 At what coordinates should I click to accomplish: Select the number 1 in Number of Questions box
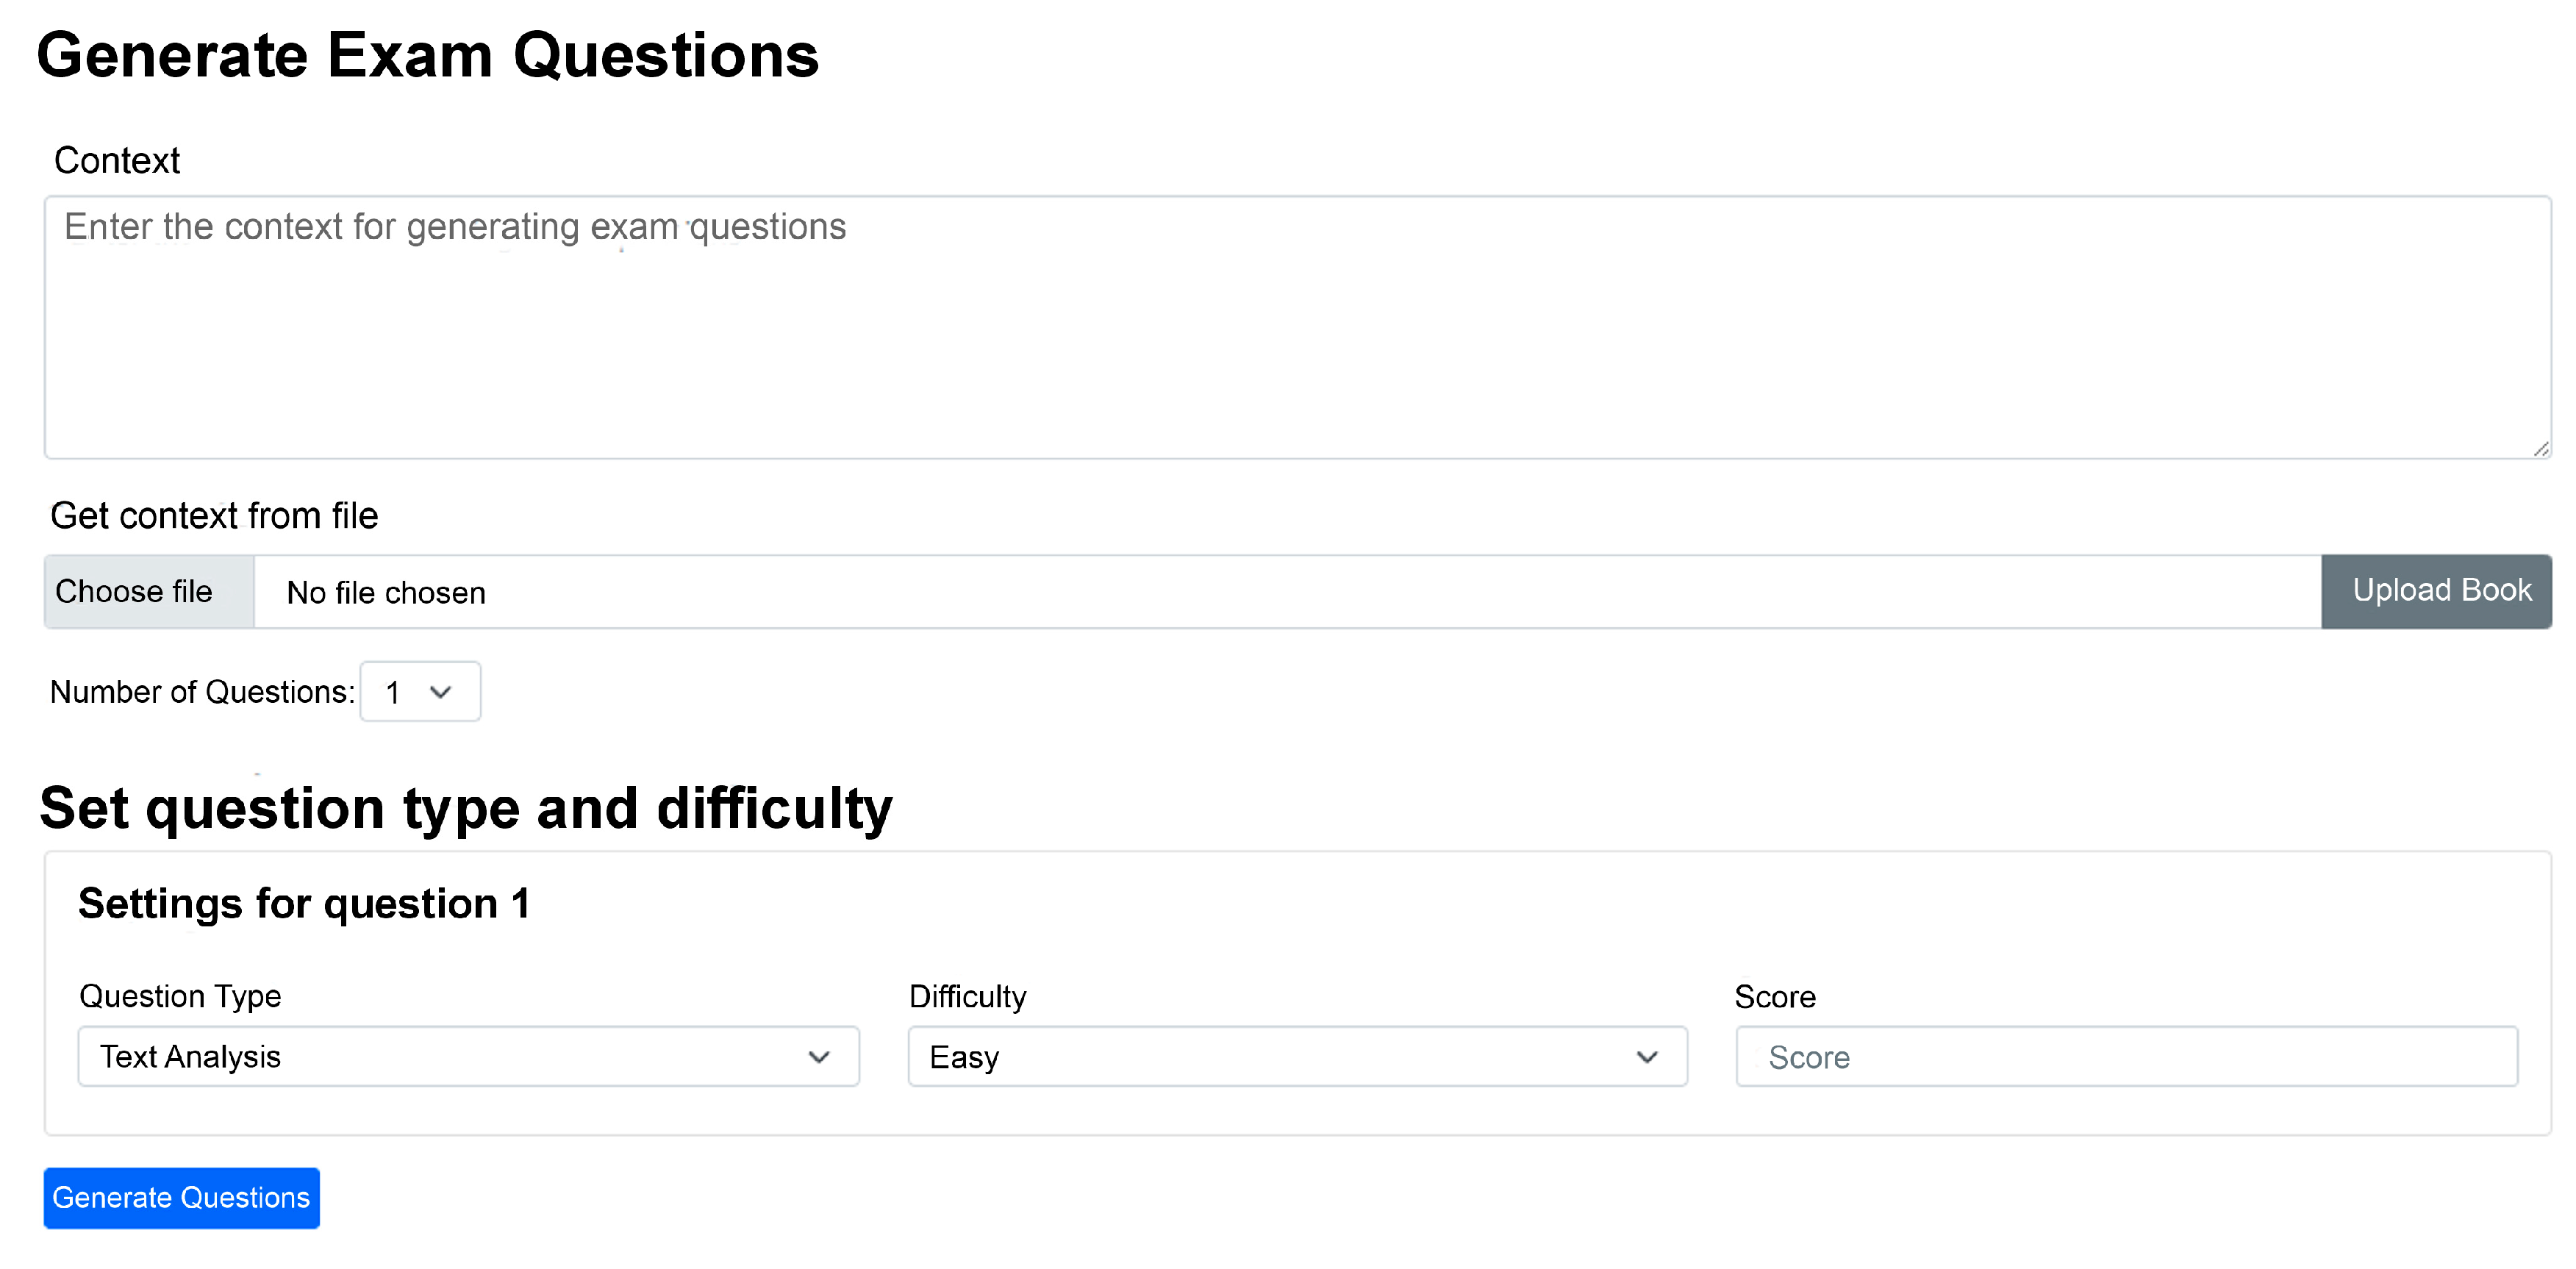click(394, 692)
